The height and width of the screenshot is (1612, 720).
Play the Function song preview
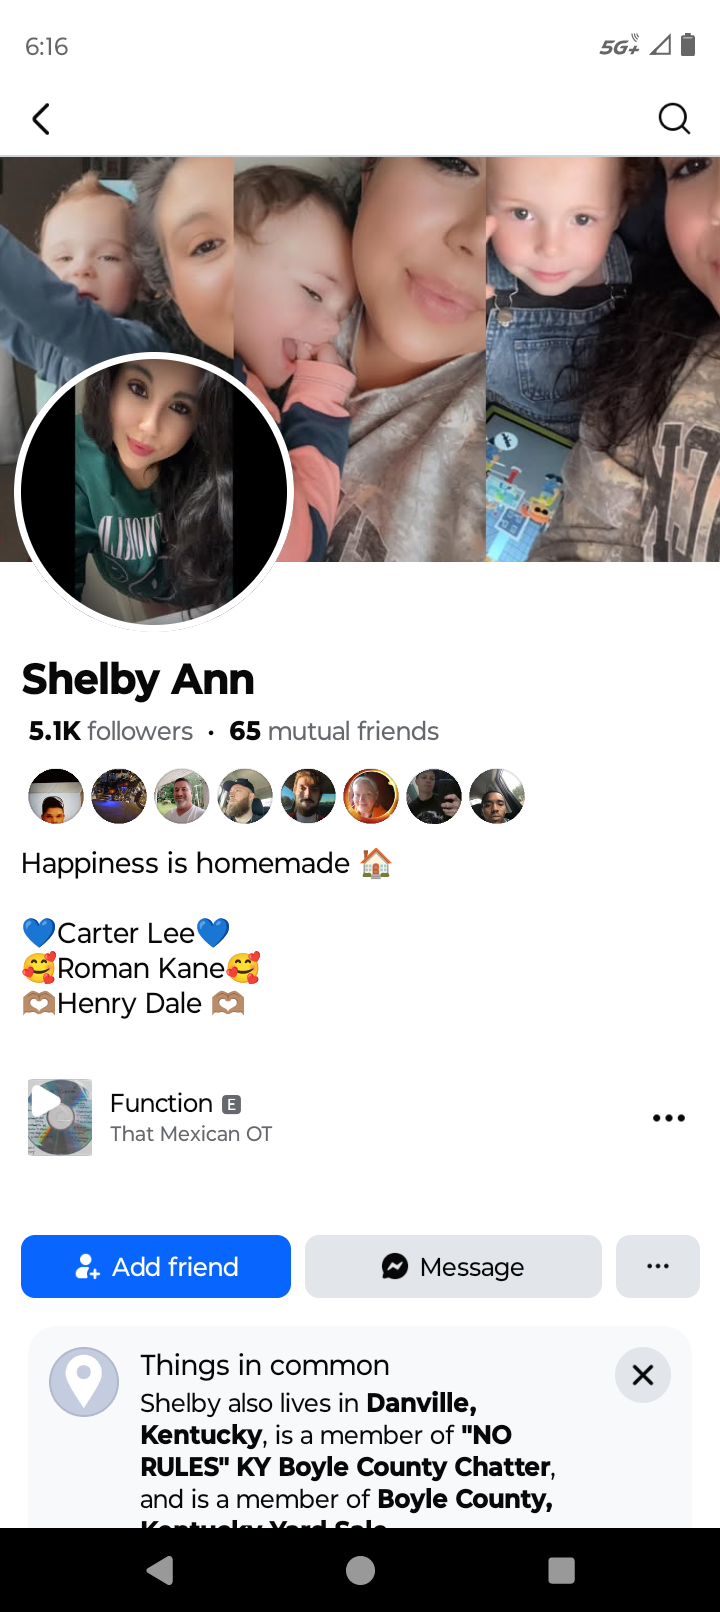60,1117
